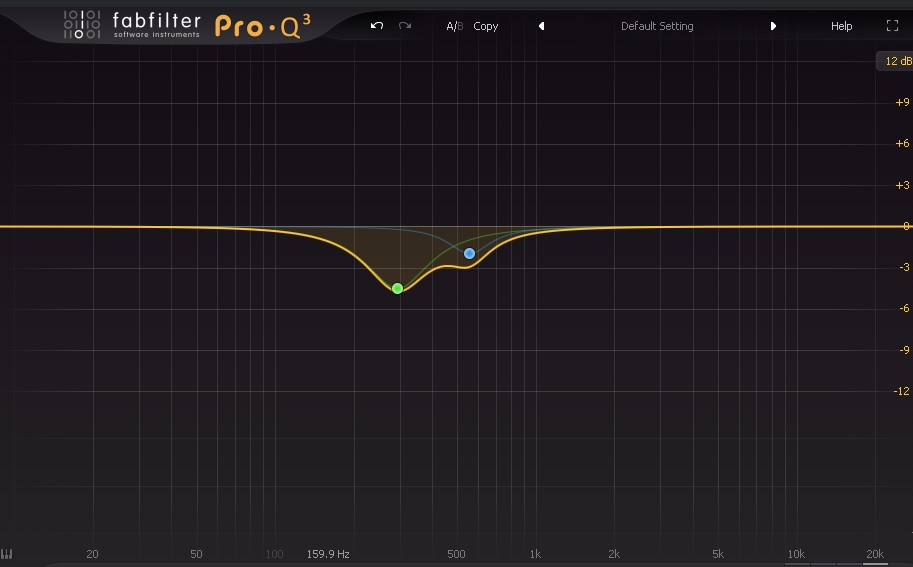Image resolution: width=913 pixels, height=567 pixels.
Task: Click the 500 frequency axis label
Action: coord(456,554)
